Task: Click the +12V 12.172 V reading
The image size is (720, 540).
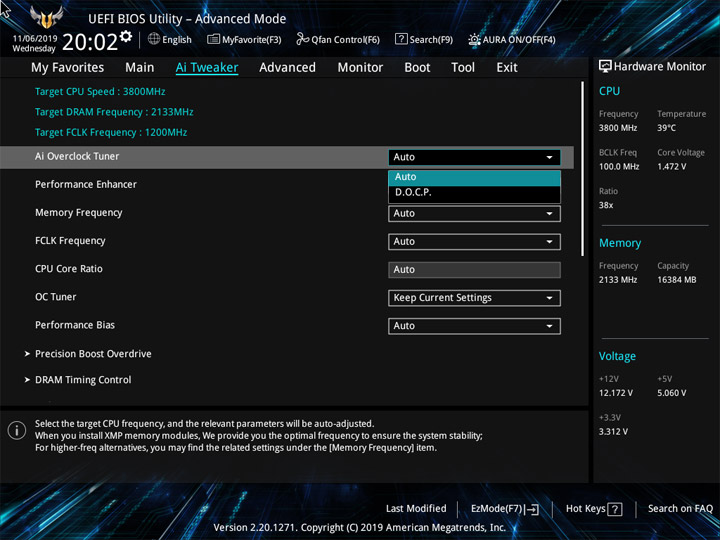Action: pyautogui.click(x=616, y=393)
